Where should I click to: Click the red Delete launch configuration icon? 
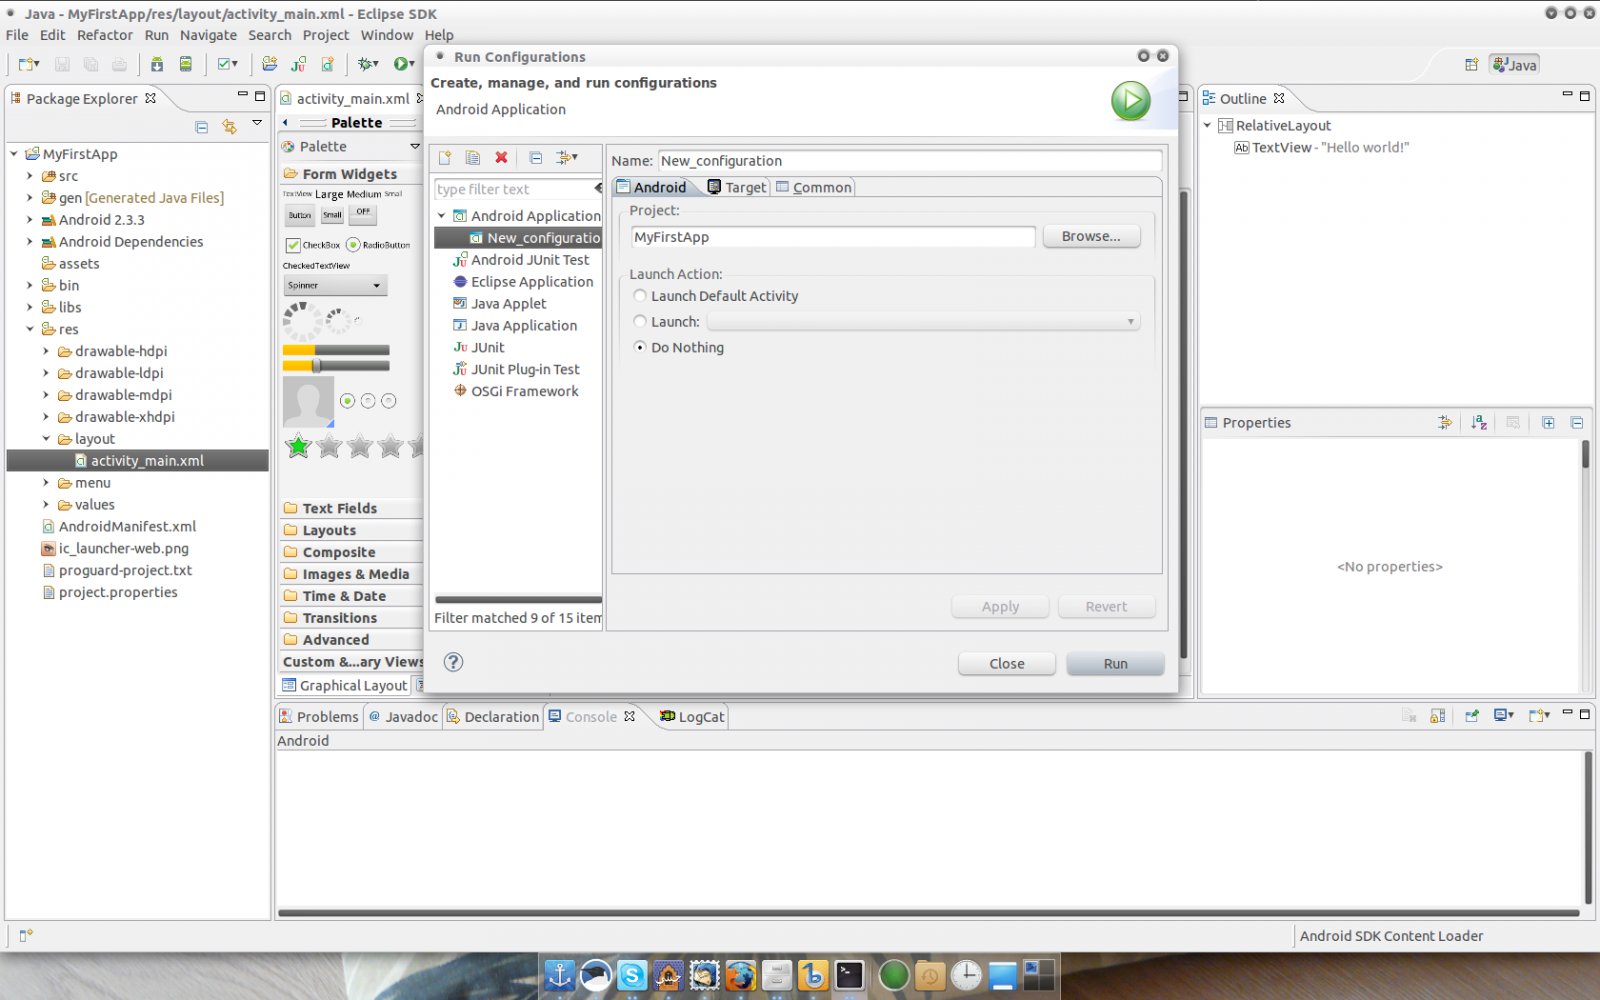pos(501,158)
